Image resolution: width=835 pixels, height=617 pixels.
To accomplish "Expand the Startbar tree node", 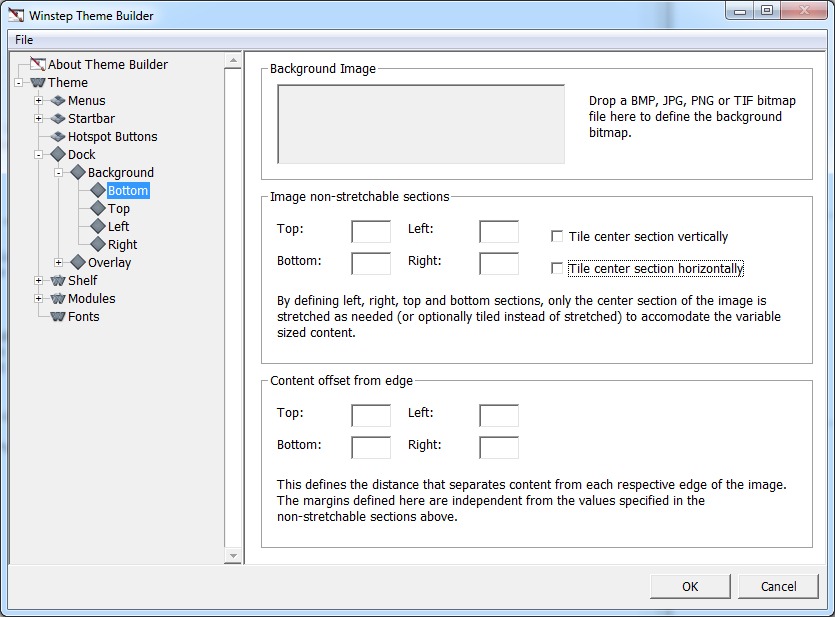I will 38,119.
